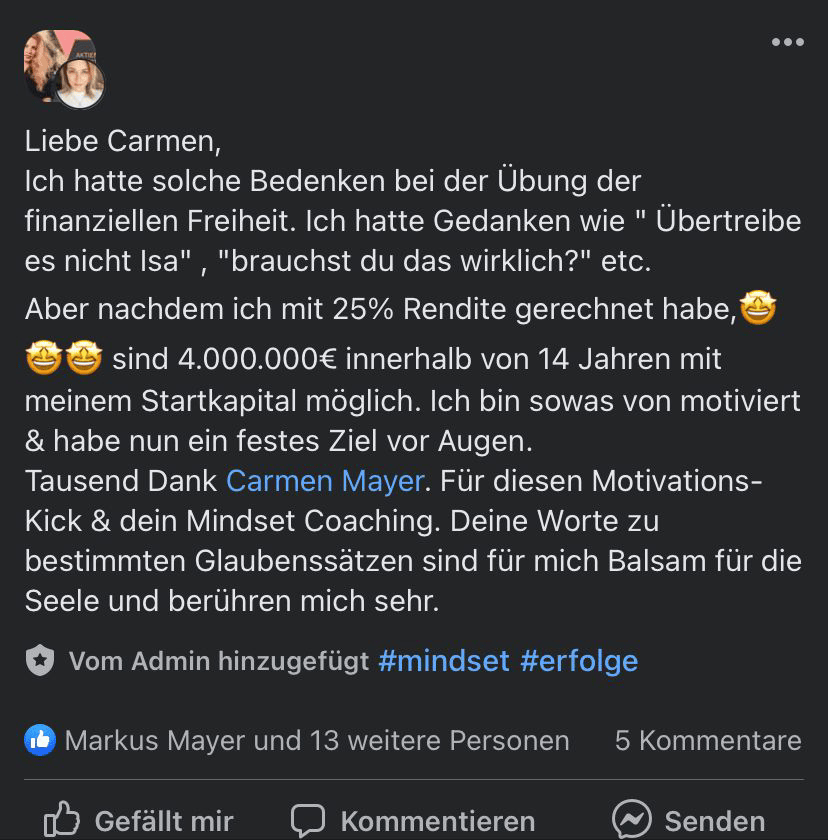Click the blue like reaction icon
Screen dimensions: 828x840
pyautogui.click(x=40, y=740)
